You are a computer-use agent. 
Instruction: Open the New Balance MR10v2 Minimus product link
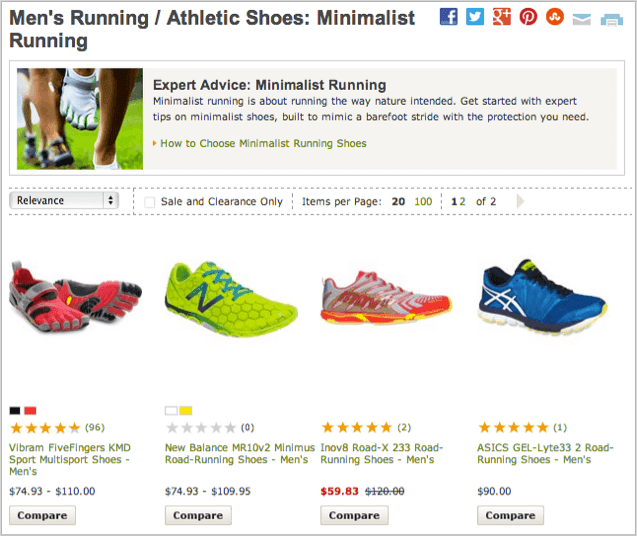[x=240, y=454]
